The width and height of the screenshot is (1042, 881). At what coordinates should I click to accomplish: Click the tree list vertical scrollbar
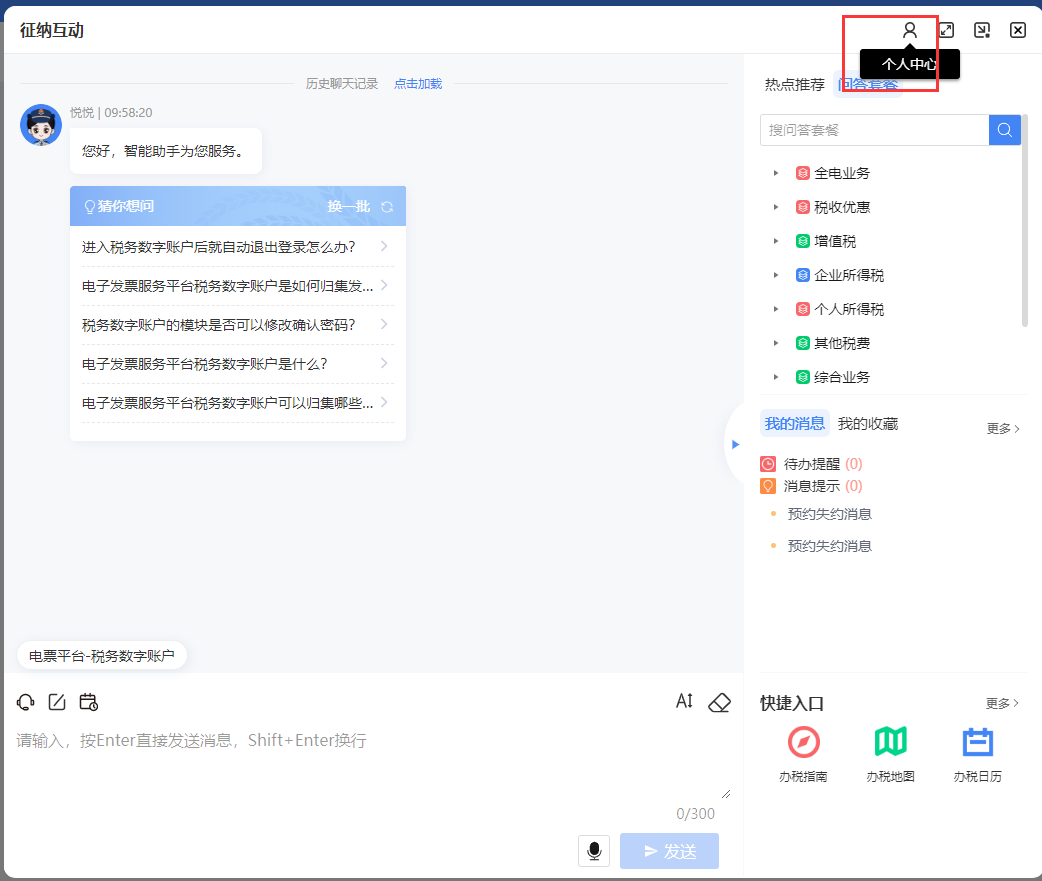point(1025,221)
